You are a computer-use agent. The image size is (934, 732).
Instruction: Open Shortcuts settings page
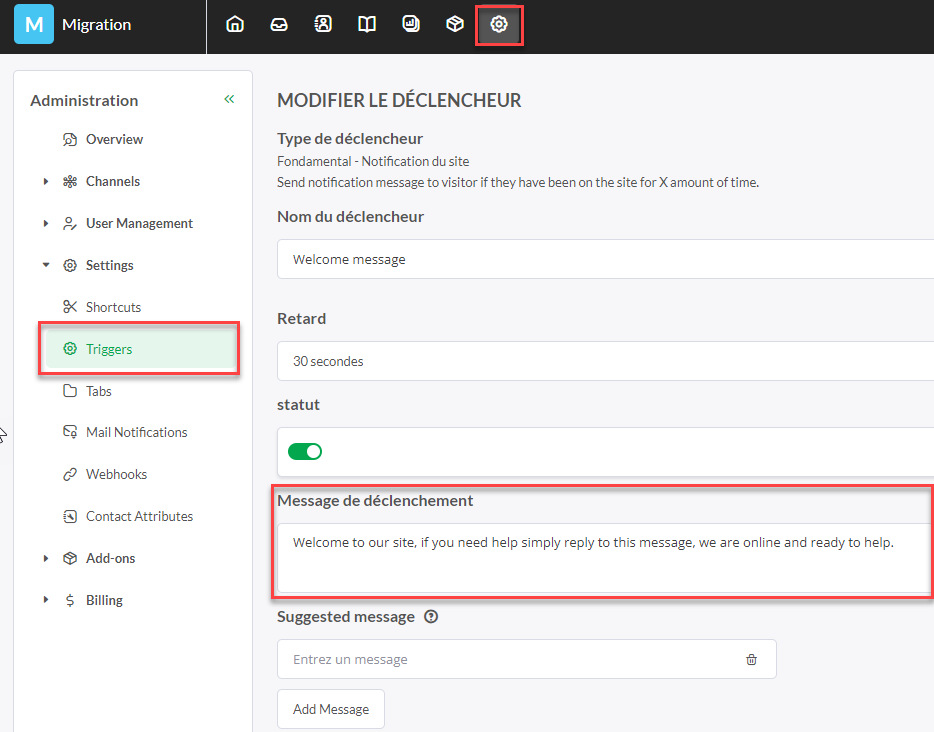[x=113, y=307]
